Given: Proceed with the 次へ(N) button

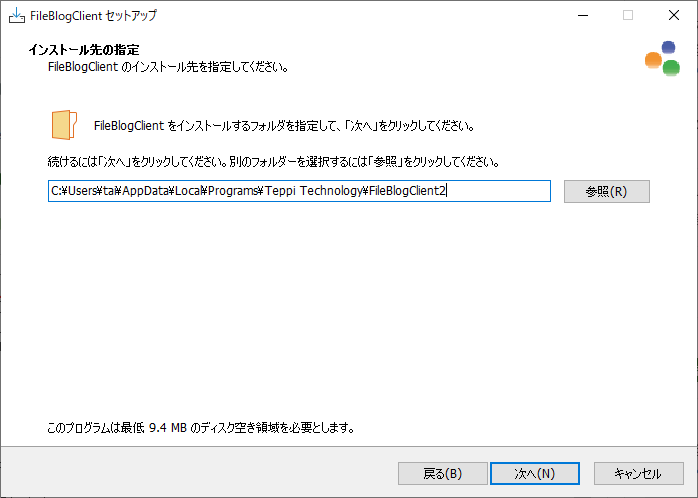Looking at the screenshot, I should [534, 473].
